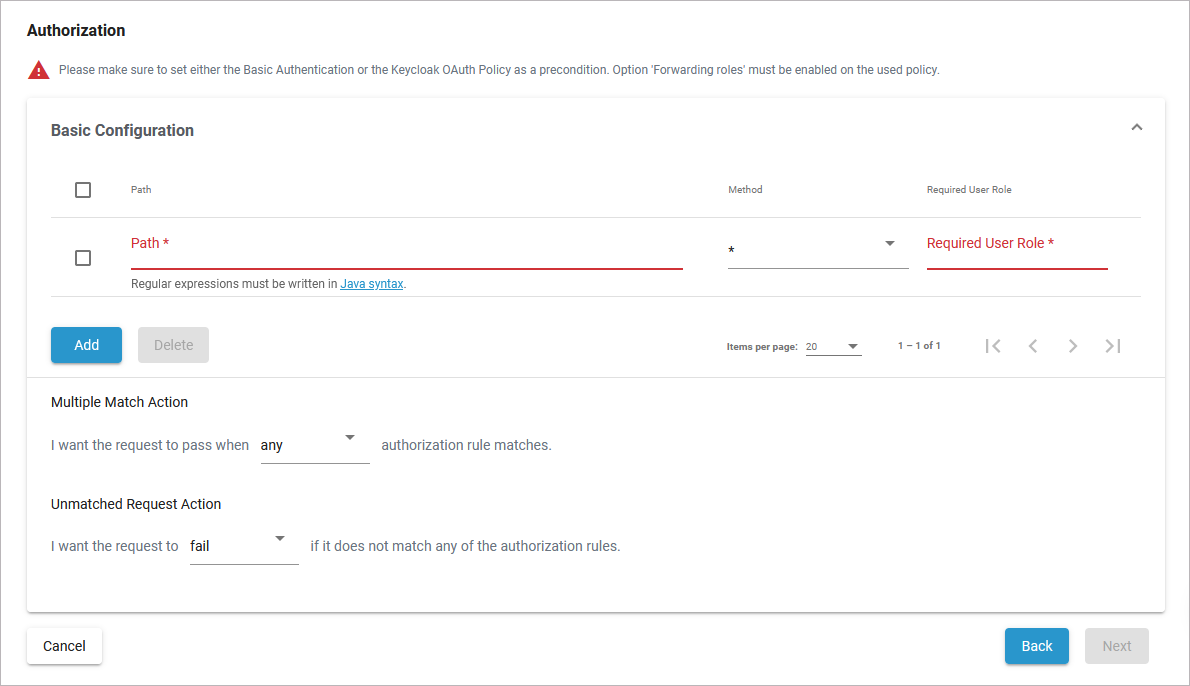Screen dimensions: 1190x686
Task: Click the red warning triangle icon
Action: (x=38, y=68)
